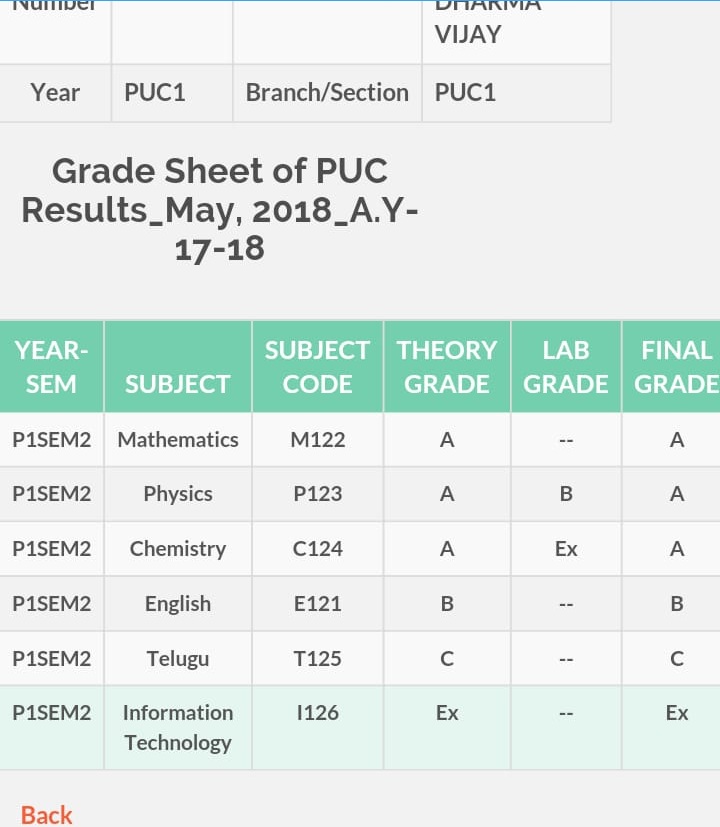Select the Branch/Section label cell
The image size is (720, 827).
327,93
